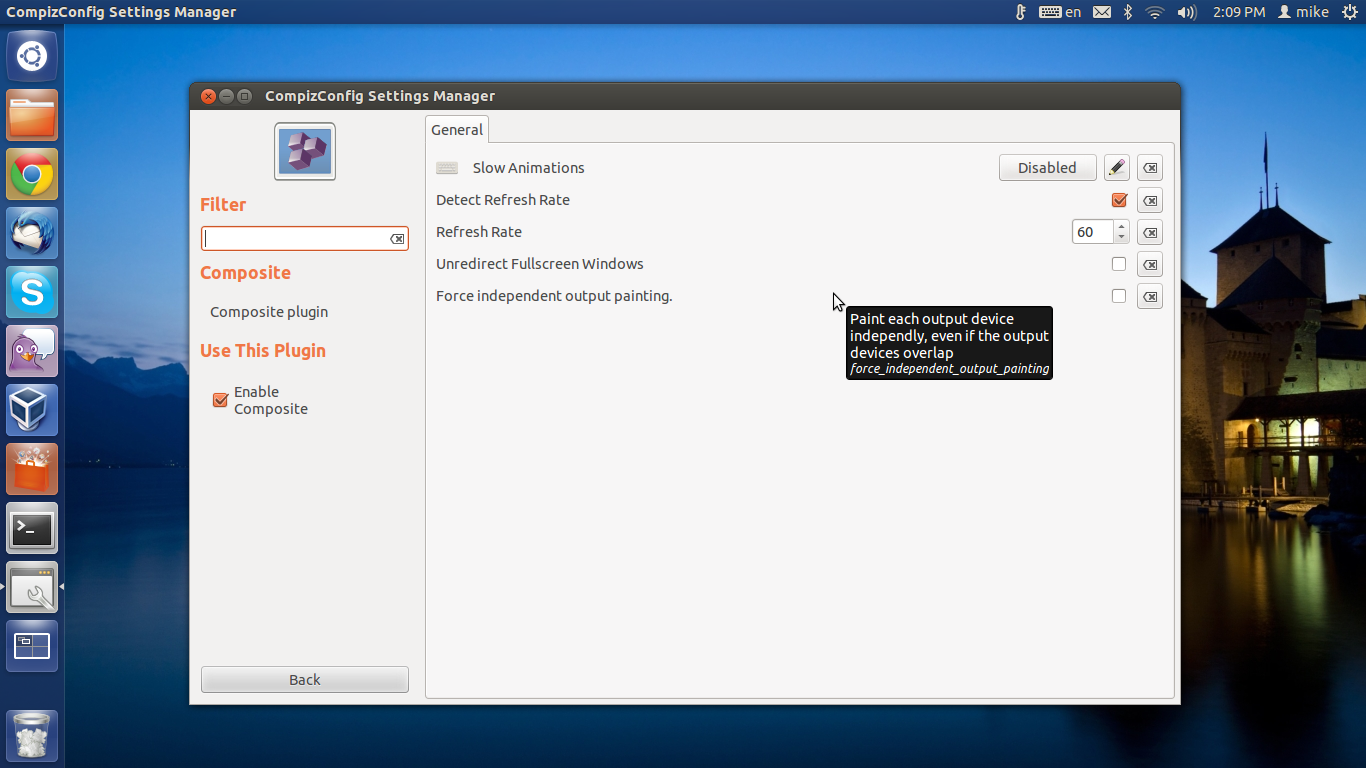
Task: Uncheck Enable Composite checkbox
Action: [x=221, y=400]
